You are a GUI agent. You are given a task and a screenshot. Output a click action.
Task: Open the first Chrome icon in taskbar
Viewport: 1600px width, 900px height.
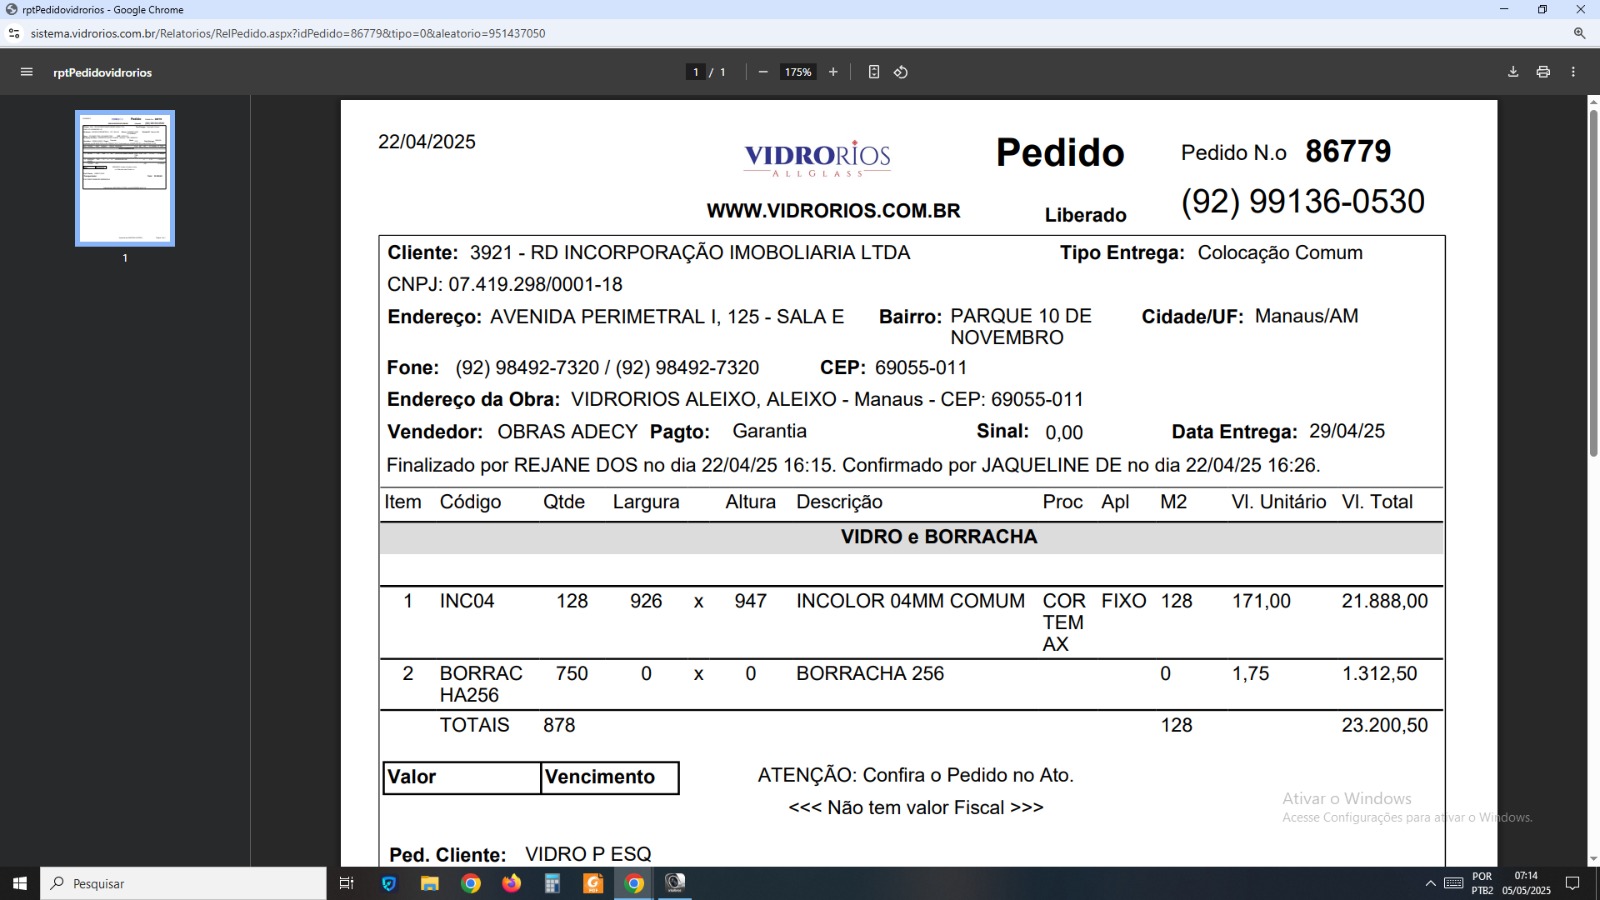pyautogui.click(x=471, y=883)
